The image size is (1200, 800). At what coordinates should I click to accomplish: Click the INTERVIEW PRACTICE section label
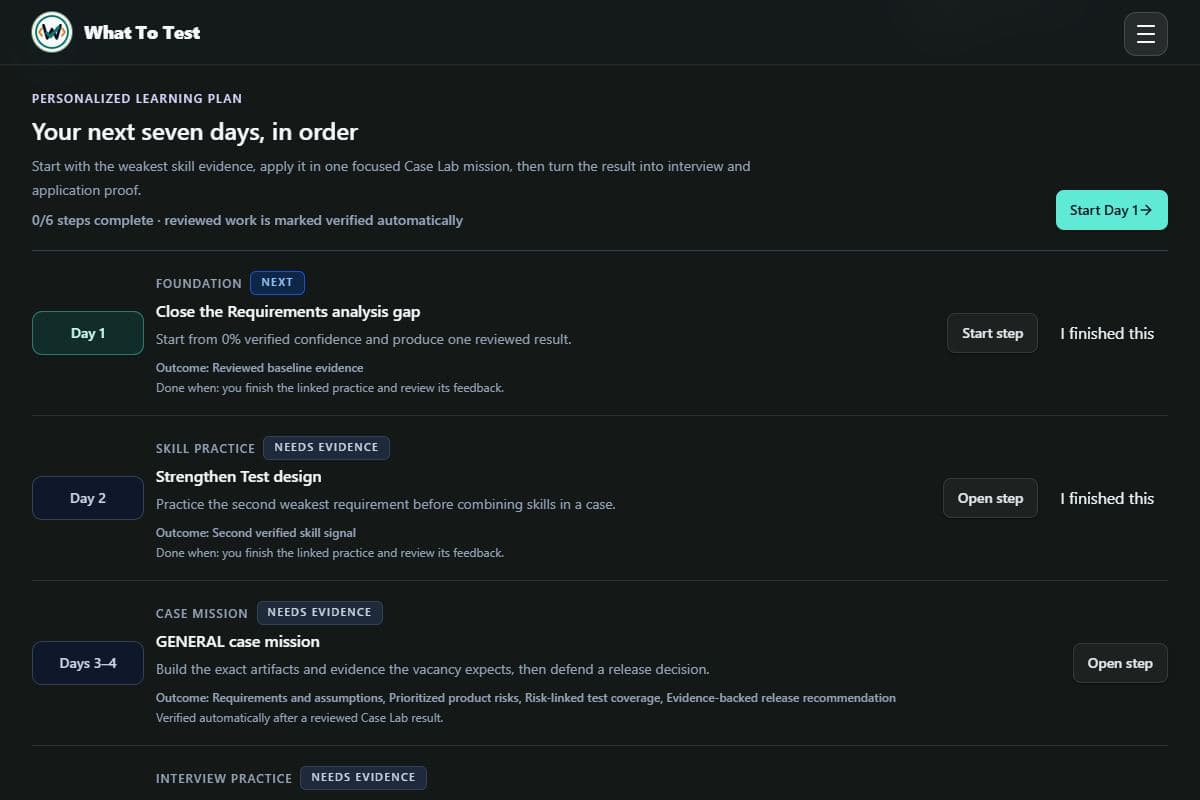click(224, 778)
